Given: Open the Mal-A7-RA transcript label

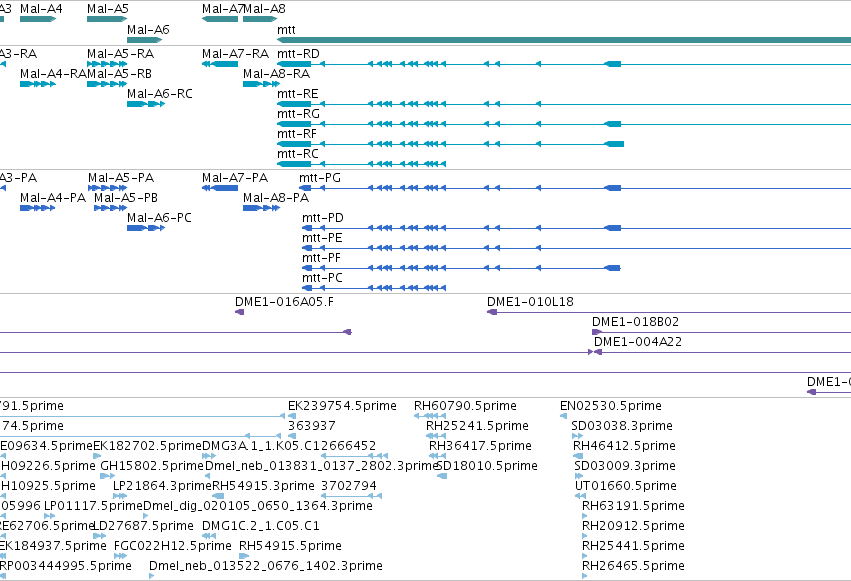Looking at the screenshot, I should [236, 54].
